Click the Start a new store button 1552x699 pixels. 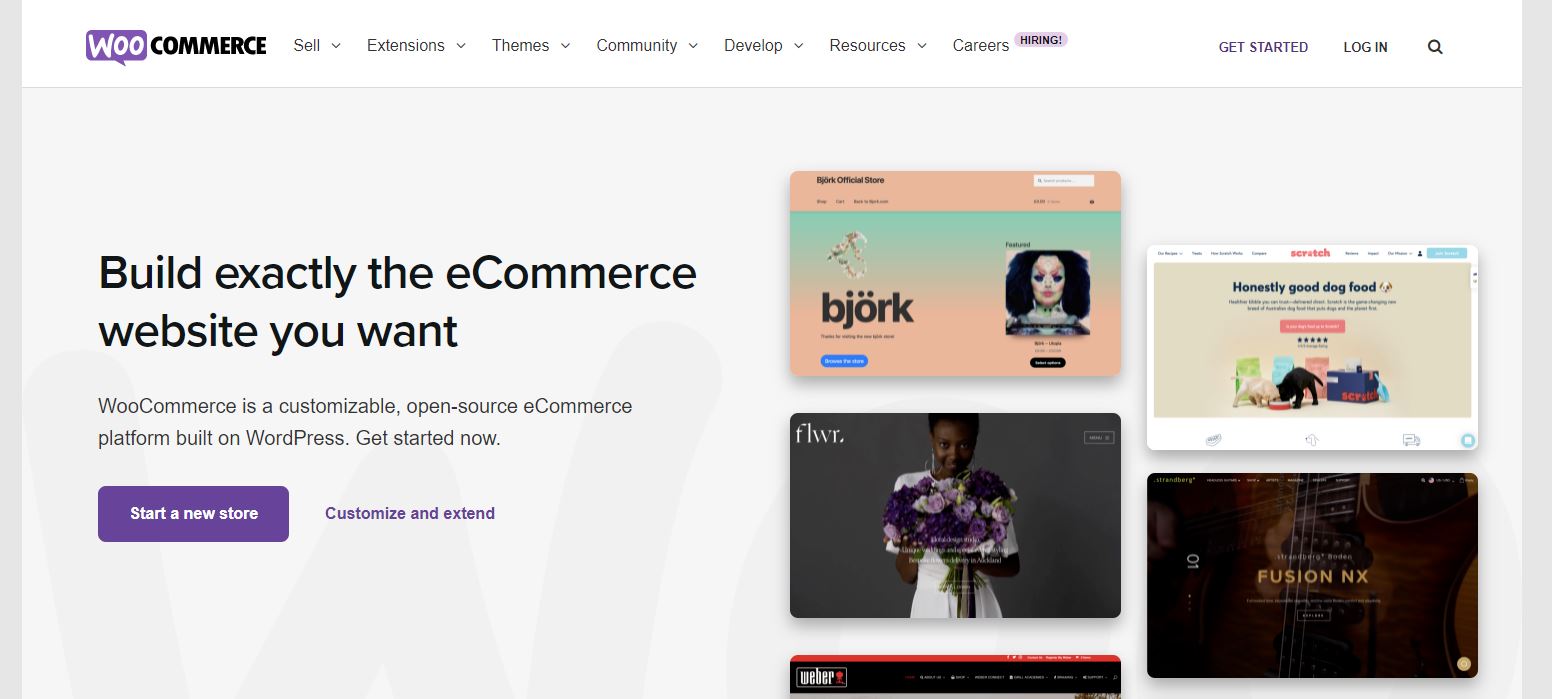pos(193,514)
